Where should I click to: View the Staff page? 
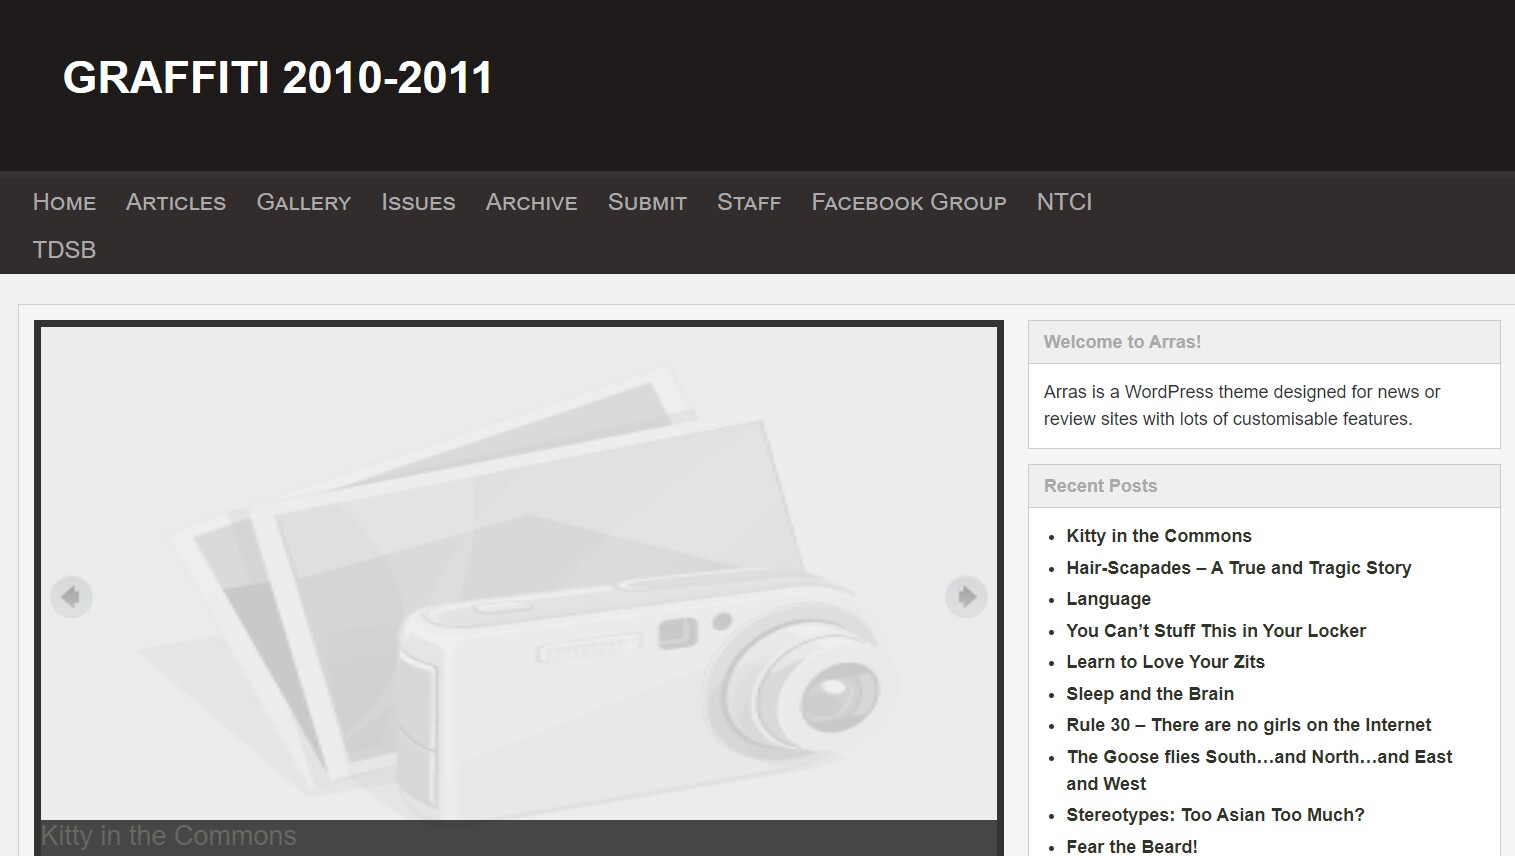click(748, 202)
